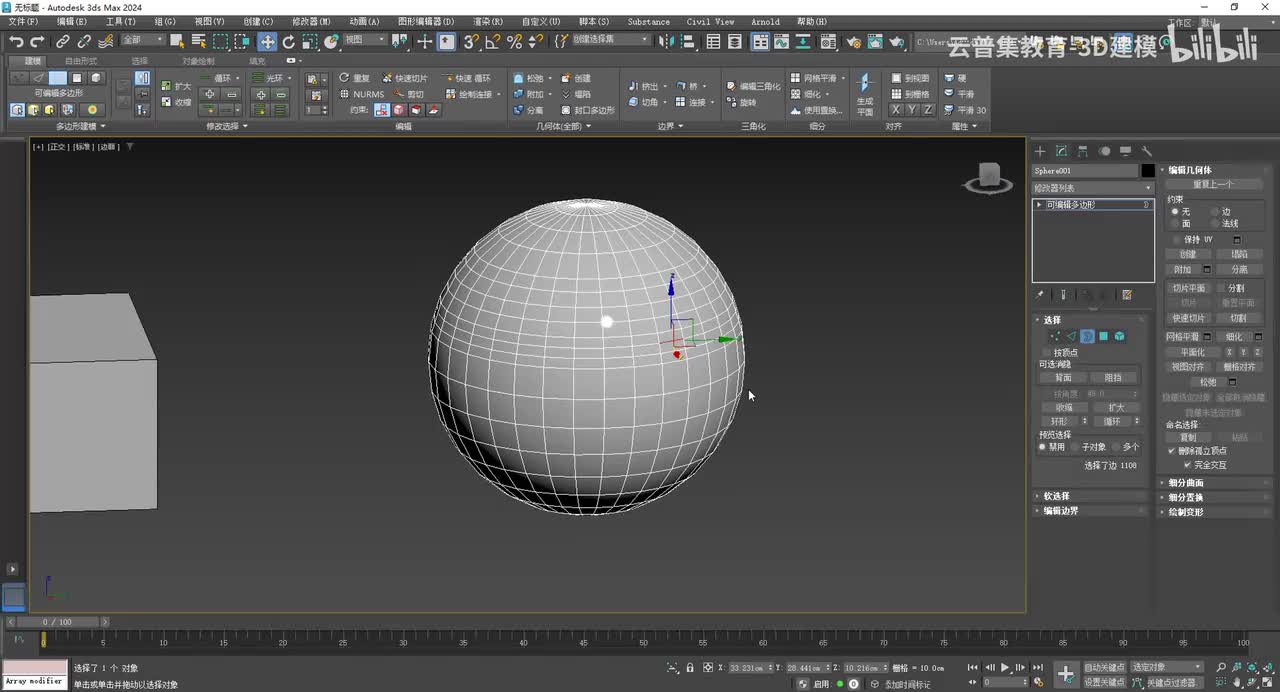Enable the 按顶点 (By Vertex) checkbox

pyautogui.click(x=1047, y=352)
